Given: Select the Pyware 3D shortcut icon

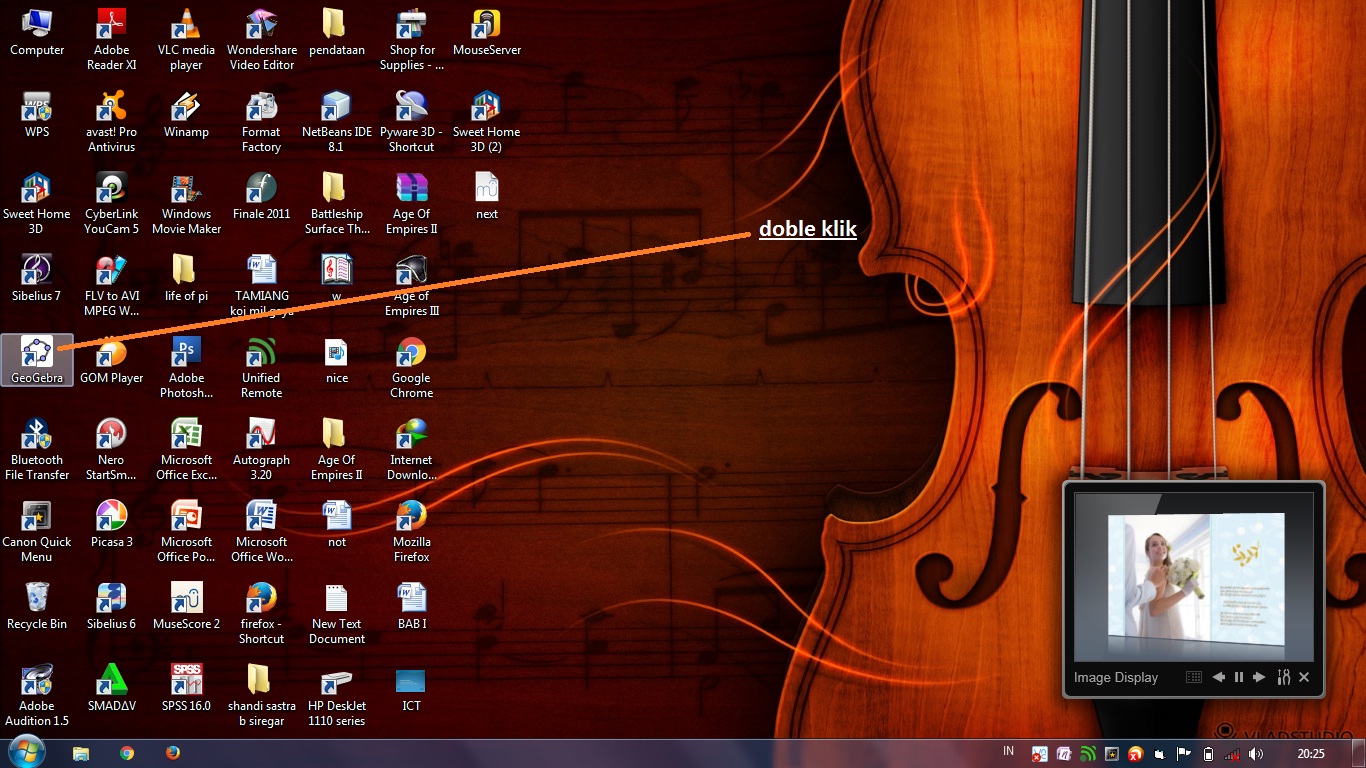Looking at the screenshot, I should [x=412, y=121].
